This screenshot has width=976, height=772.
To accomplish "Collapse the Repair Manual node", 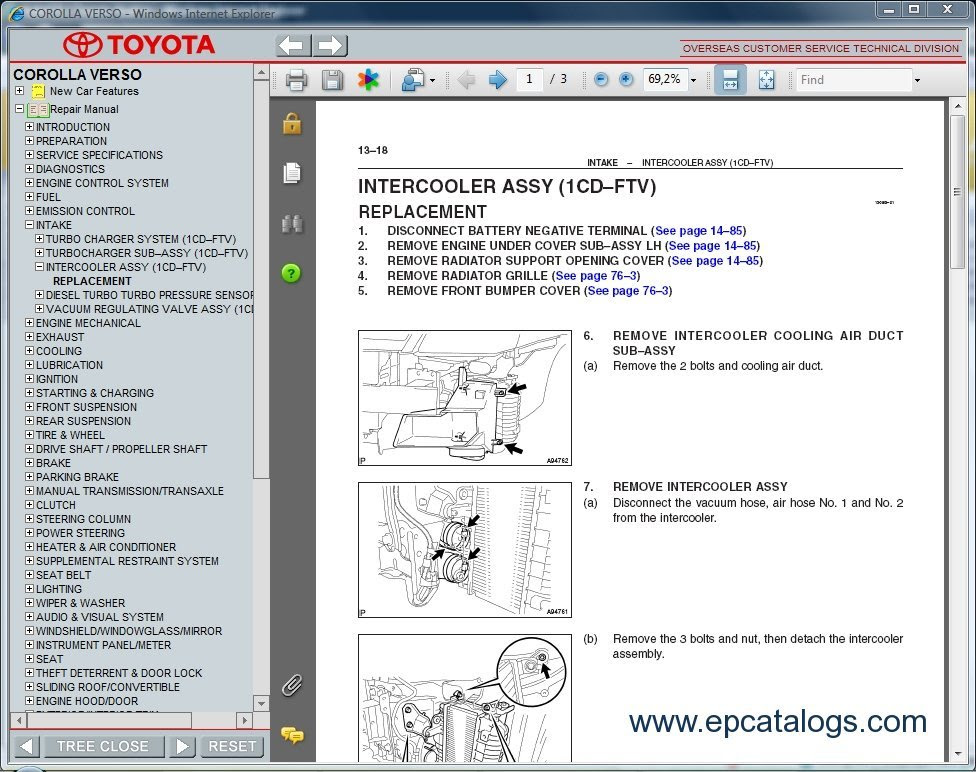I will 20,109.
